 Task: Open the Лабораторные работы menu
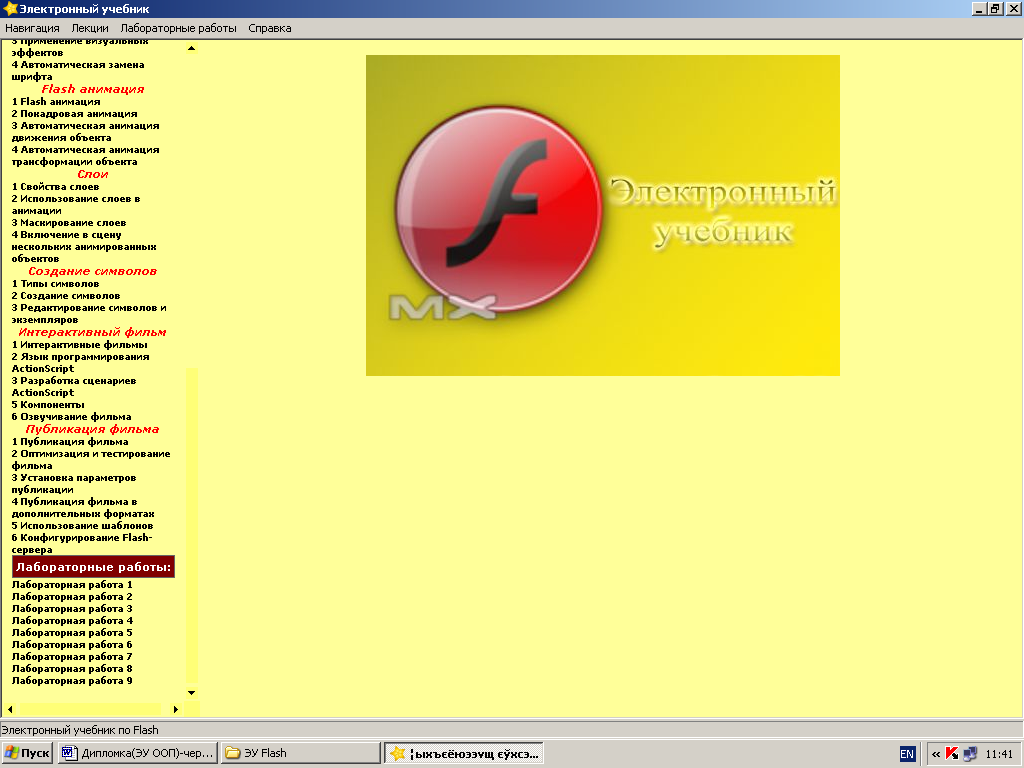click(x=178, y=28)
